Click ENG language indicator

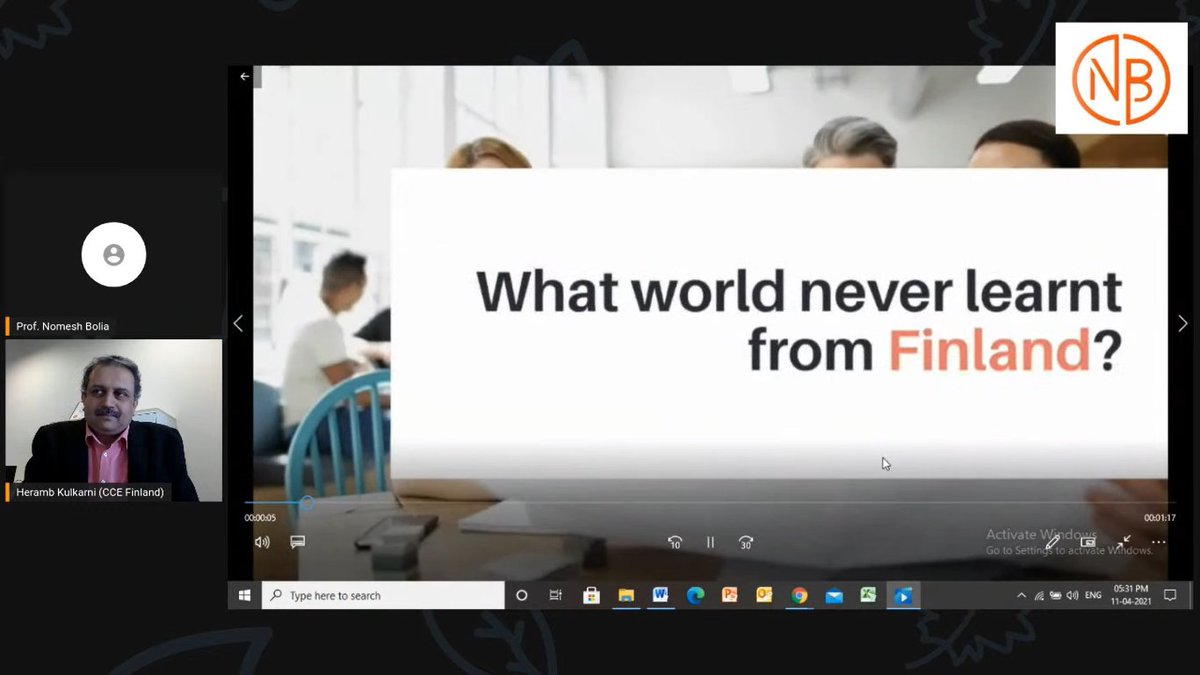1093,595
